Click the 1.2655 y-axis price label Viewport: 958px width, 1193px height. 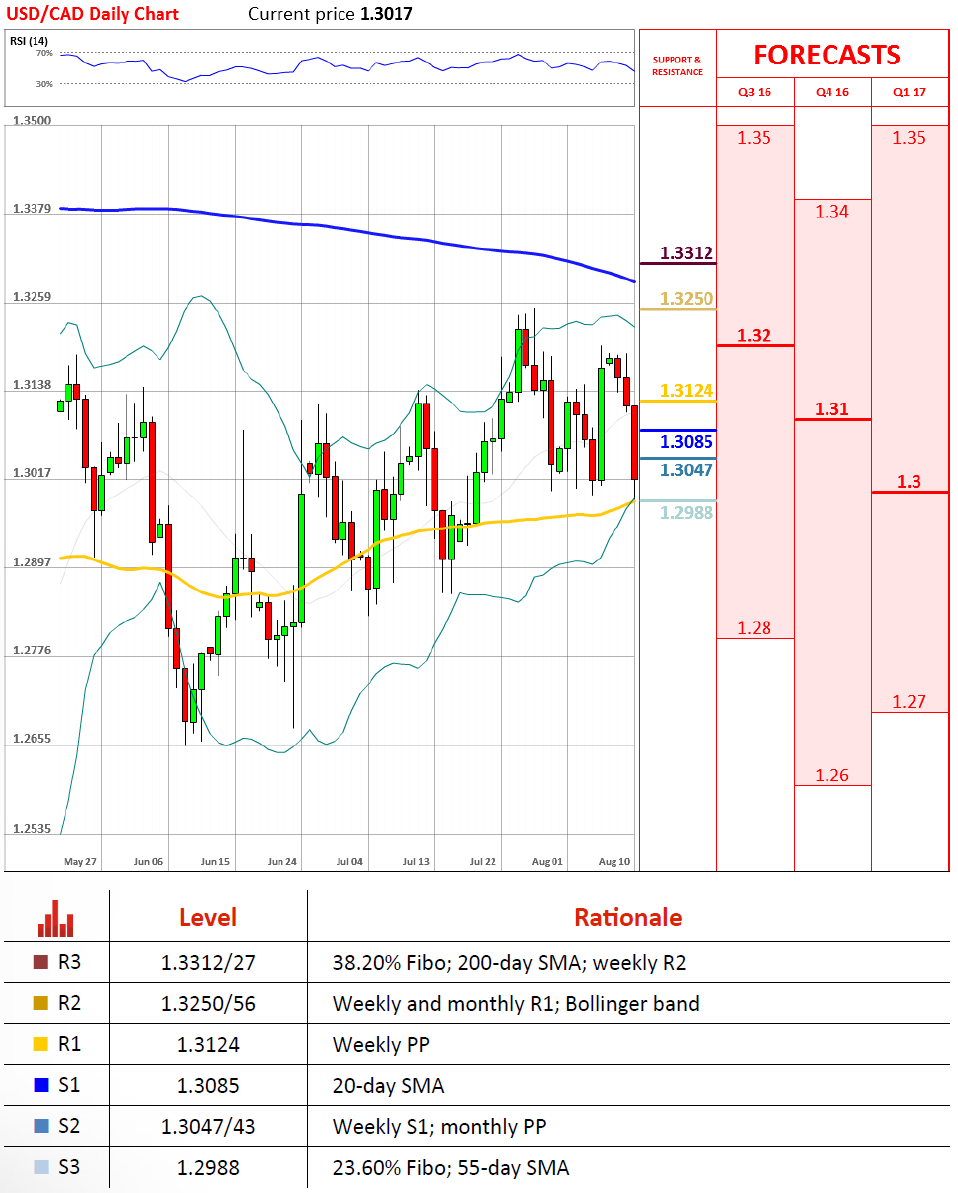pos(32,739)
